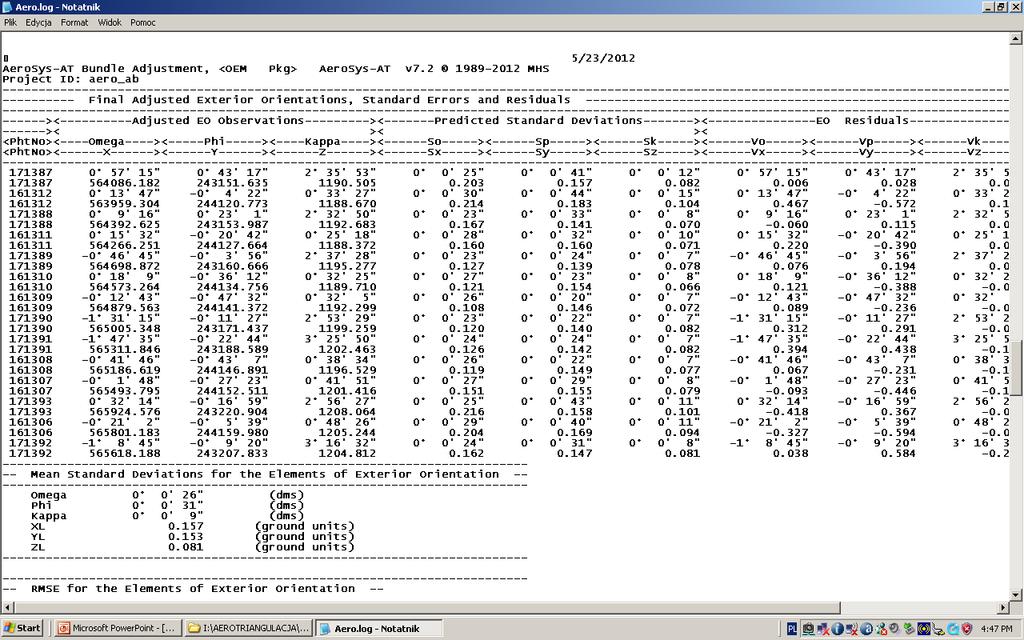The height and width of the screenshot is (640, 1024).
Task: Click the ZL row's value 0.081
Action: coord(185,547)
